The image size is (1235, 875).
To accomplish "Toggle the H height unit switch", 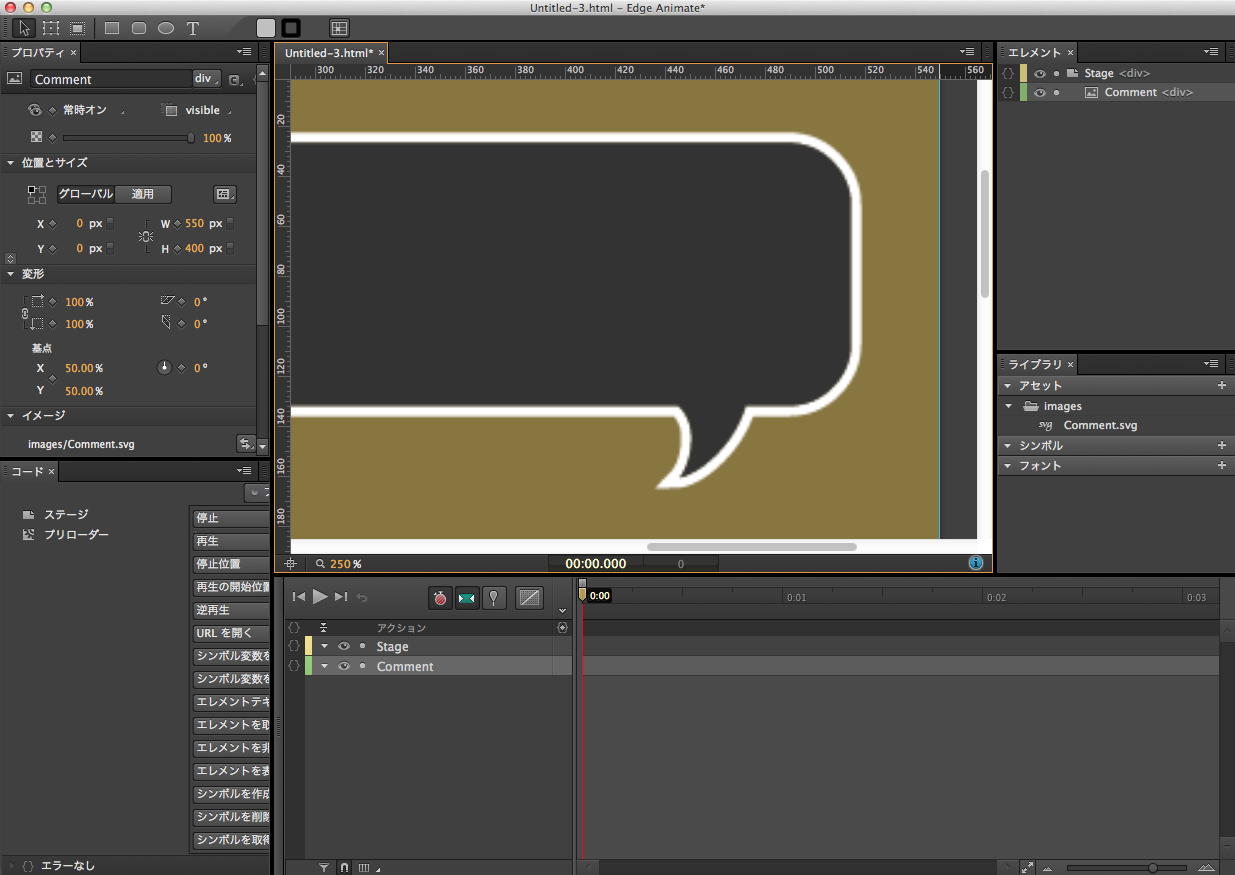I will tap(230, 248).
